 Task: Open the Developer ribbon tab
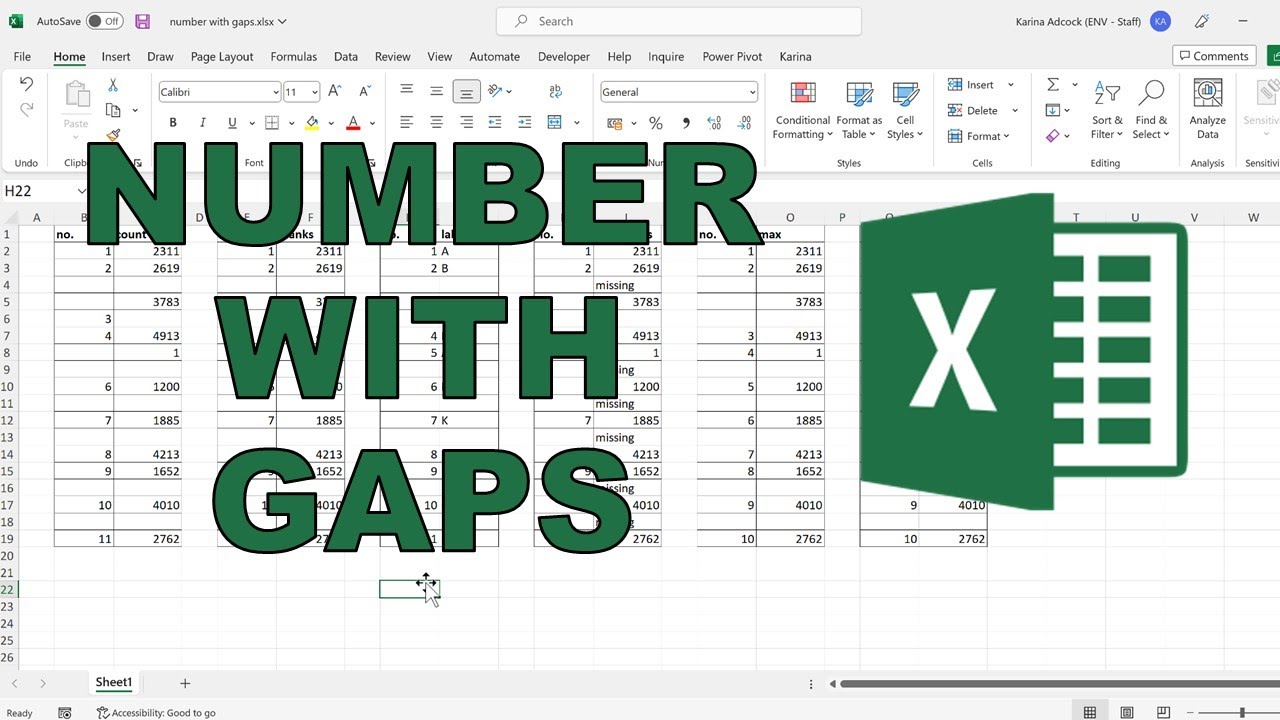[564, 57]
